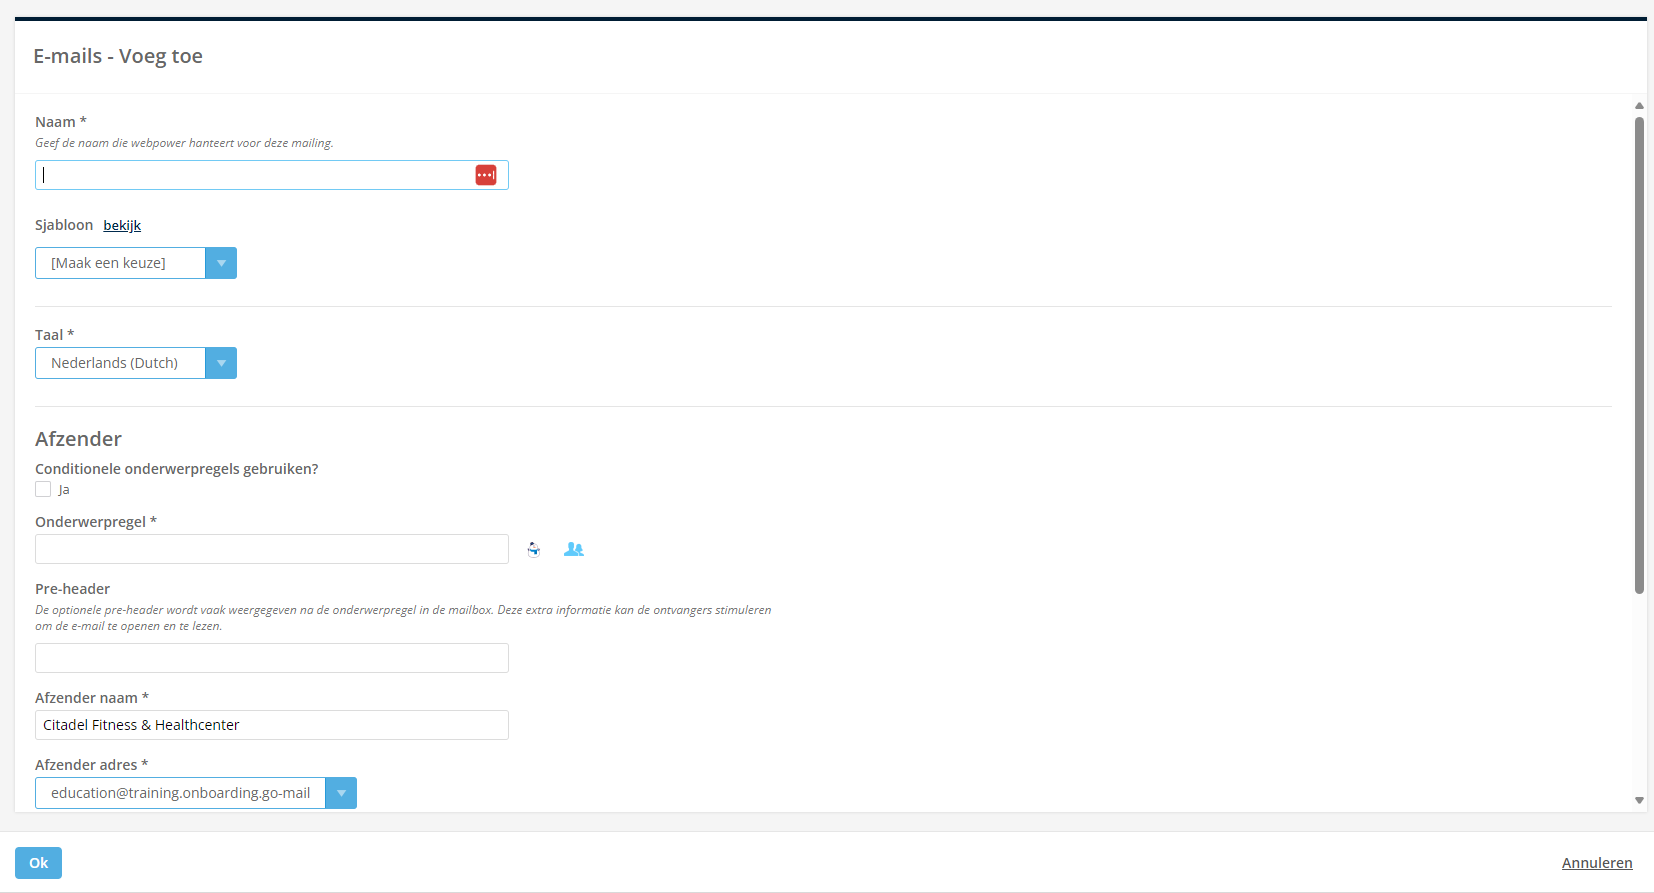The image size is (1654, 893).
Task: Click the Afzender naam field Citadel Fitness & Healthcenter
Action: pos(272,725)
